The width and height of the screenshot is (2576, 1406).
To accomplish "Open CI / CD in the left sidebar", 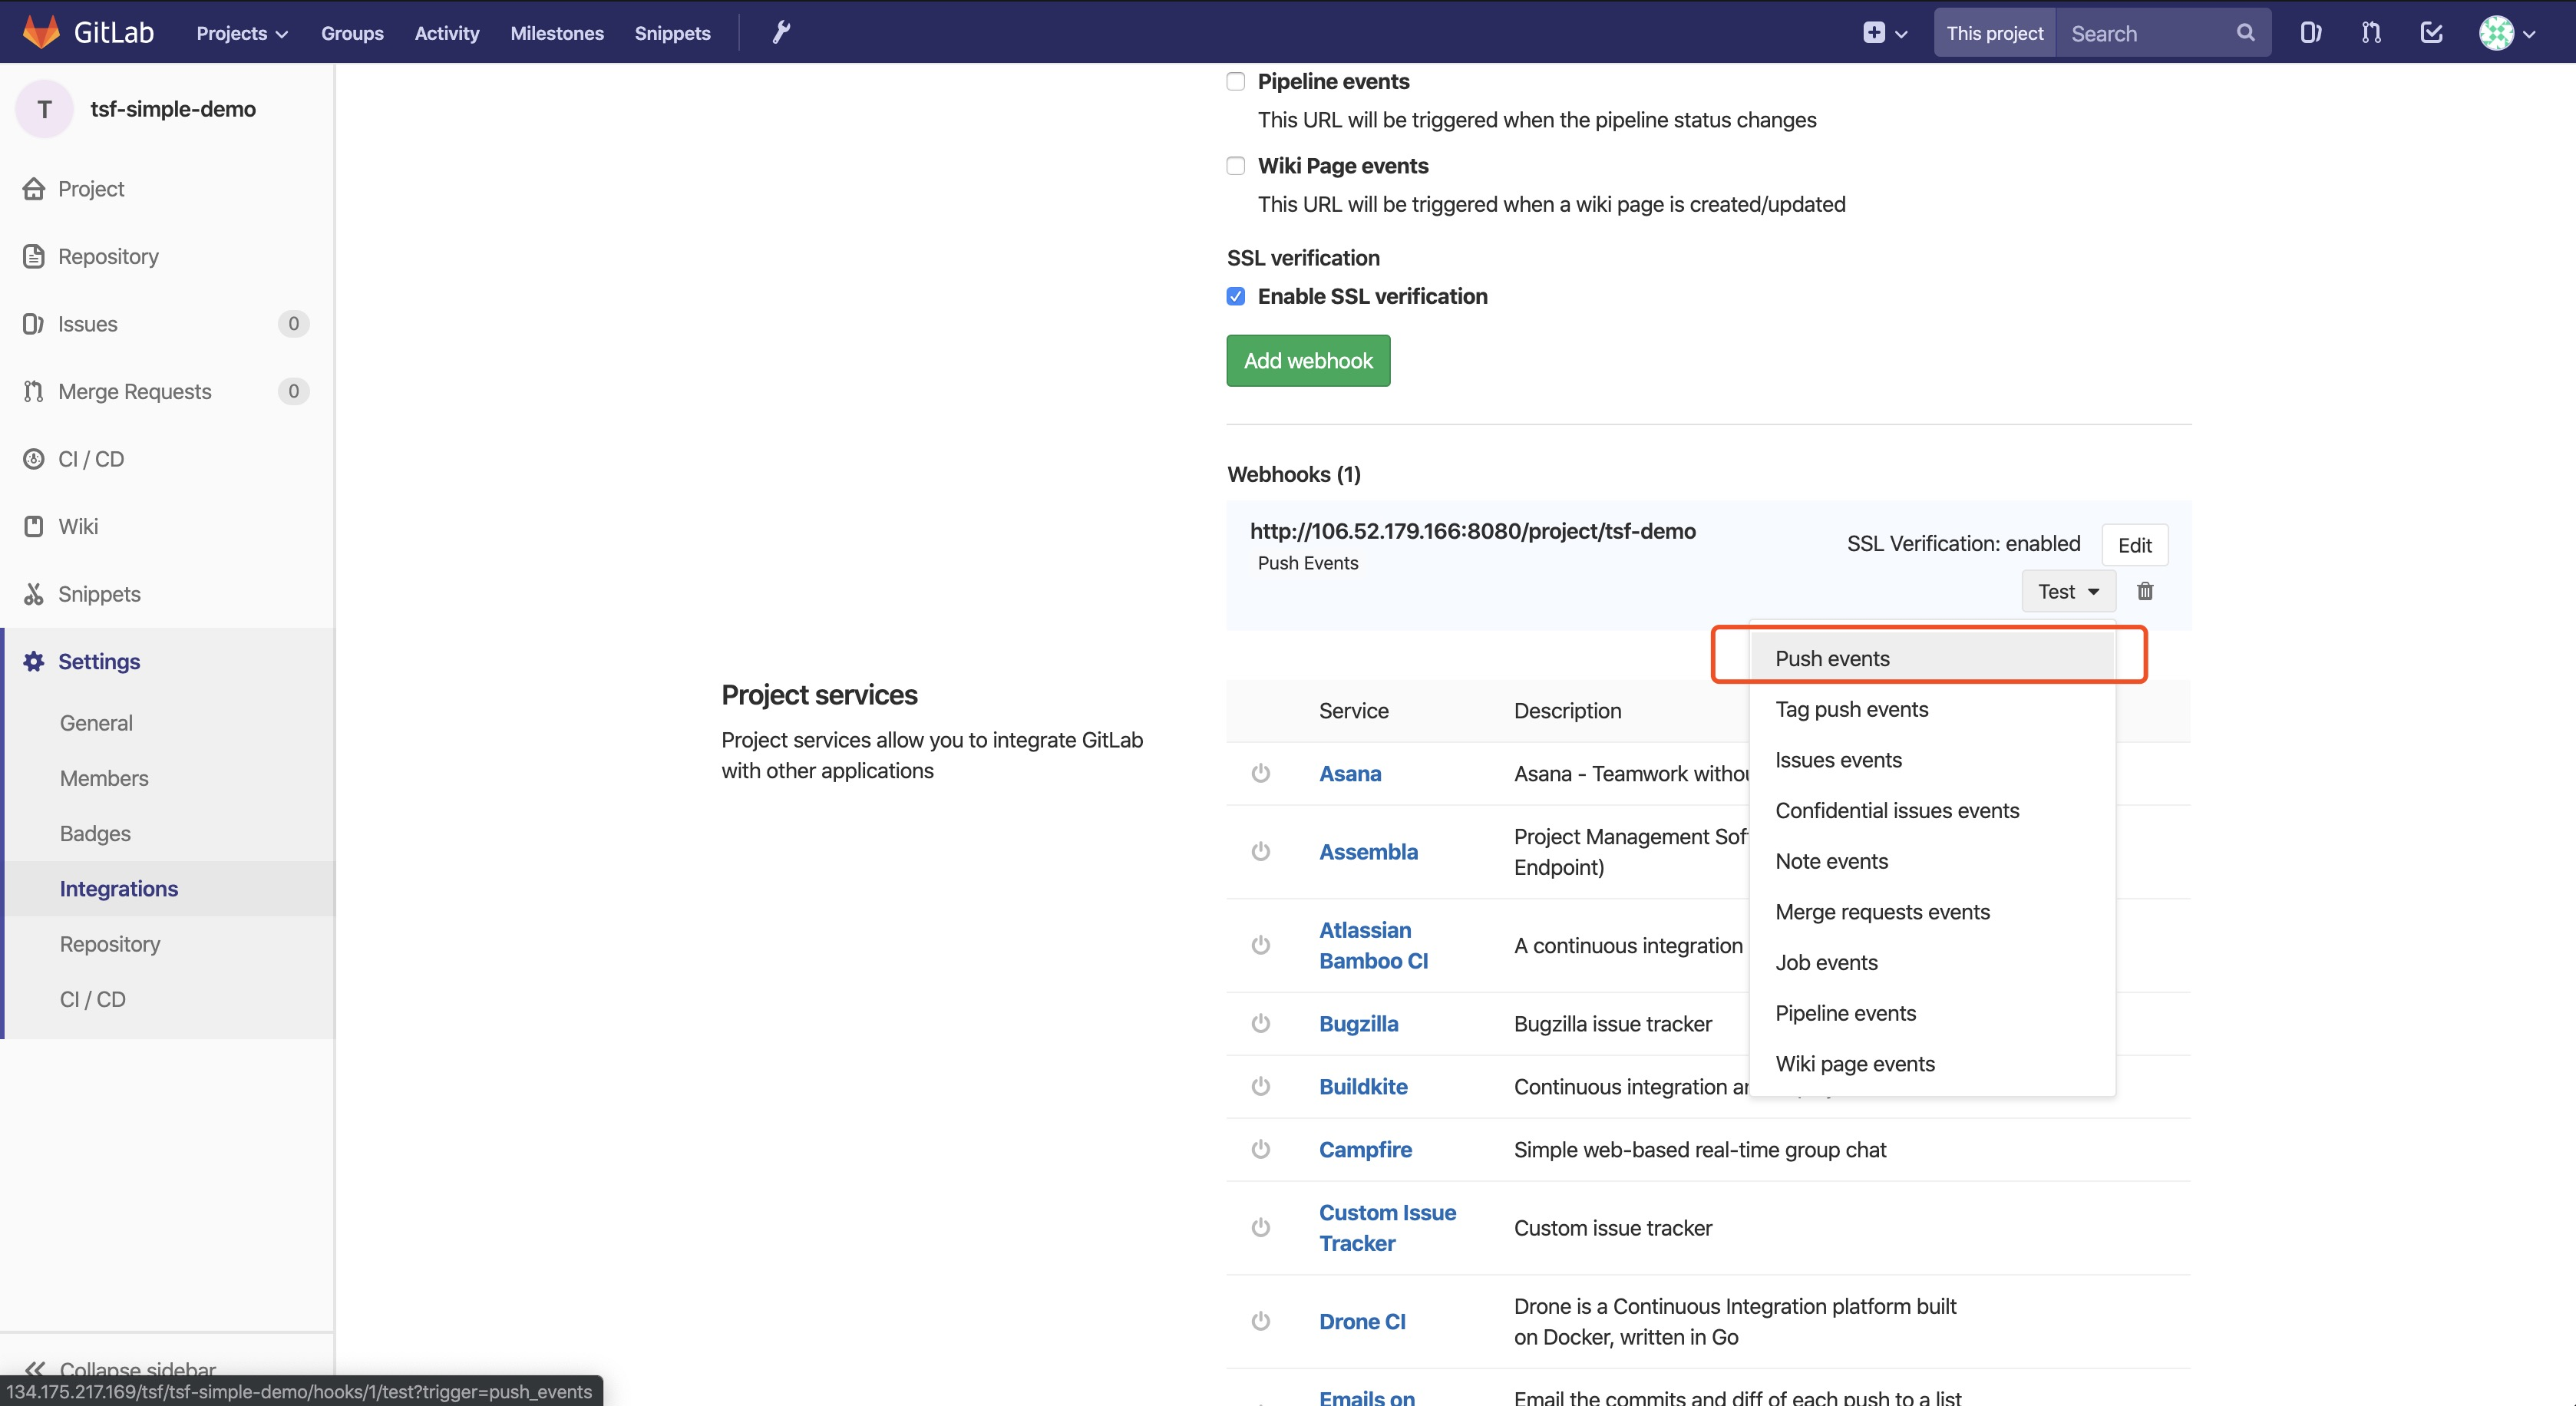I will tap(91, 459).
